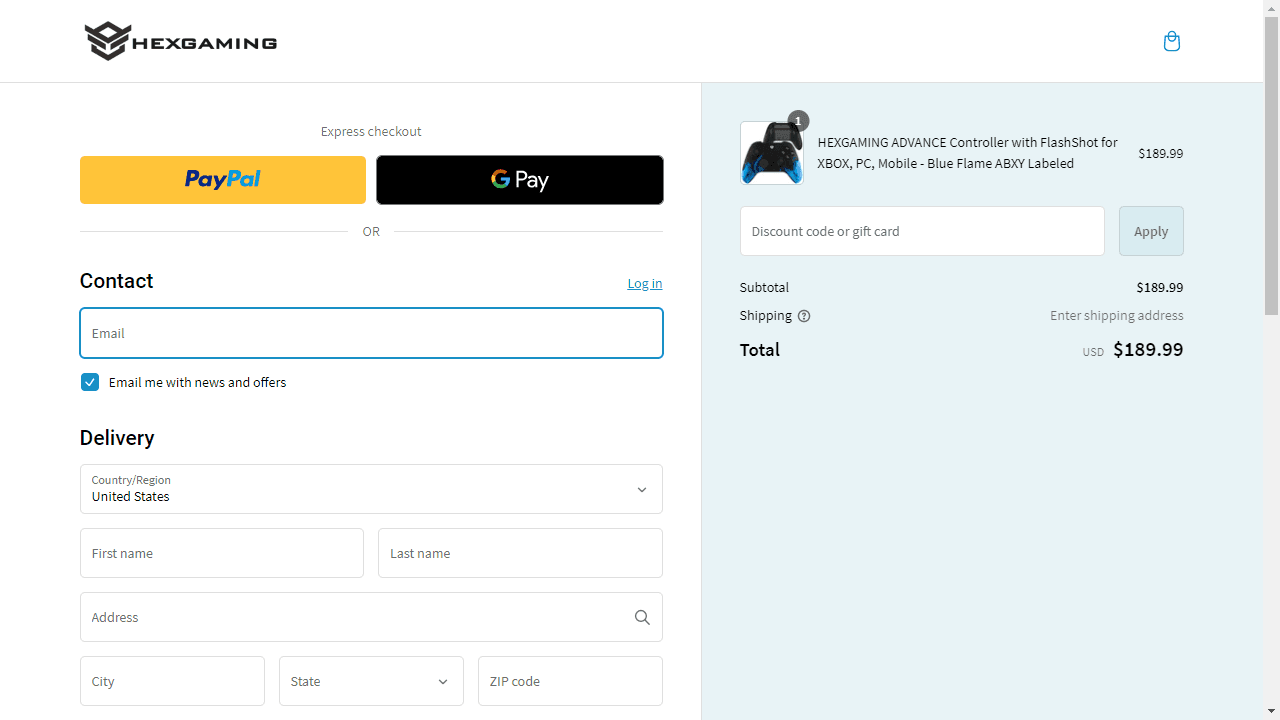
Task: Select the City input field
Action: (x=172, y=681)
